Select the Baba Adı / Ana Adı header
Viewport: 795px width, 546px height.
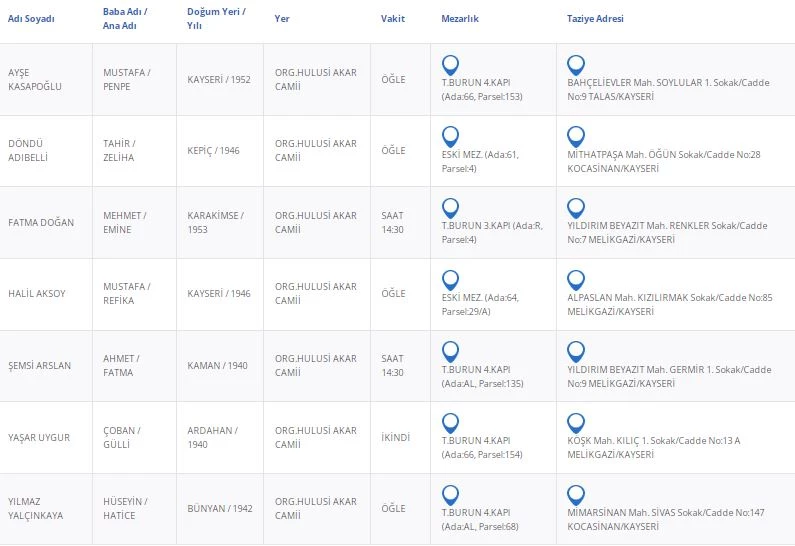pos(125,19)
